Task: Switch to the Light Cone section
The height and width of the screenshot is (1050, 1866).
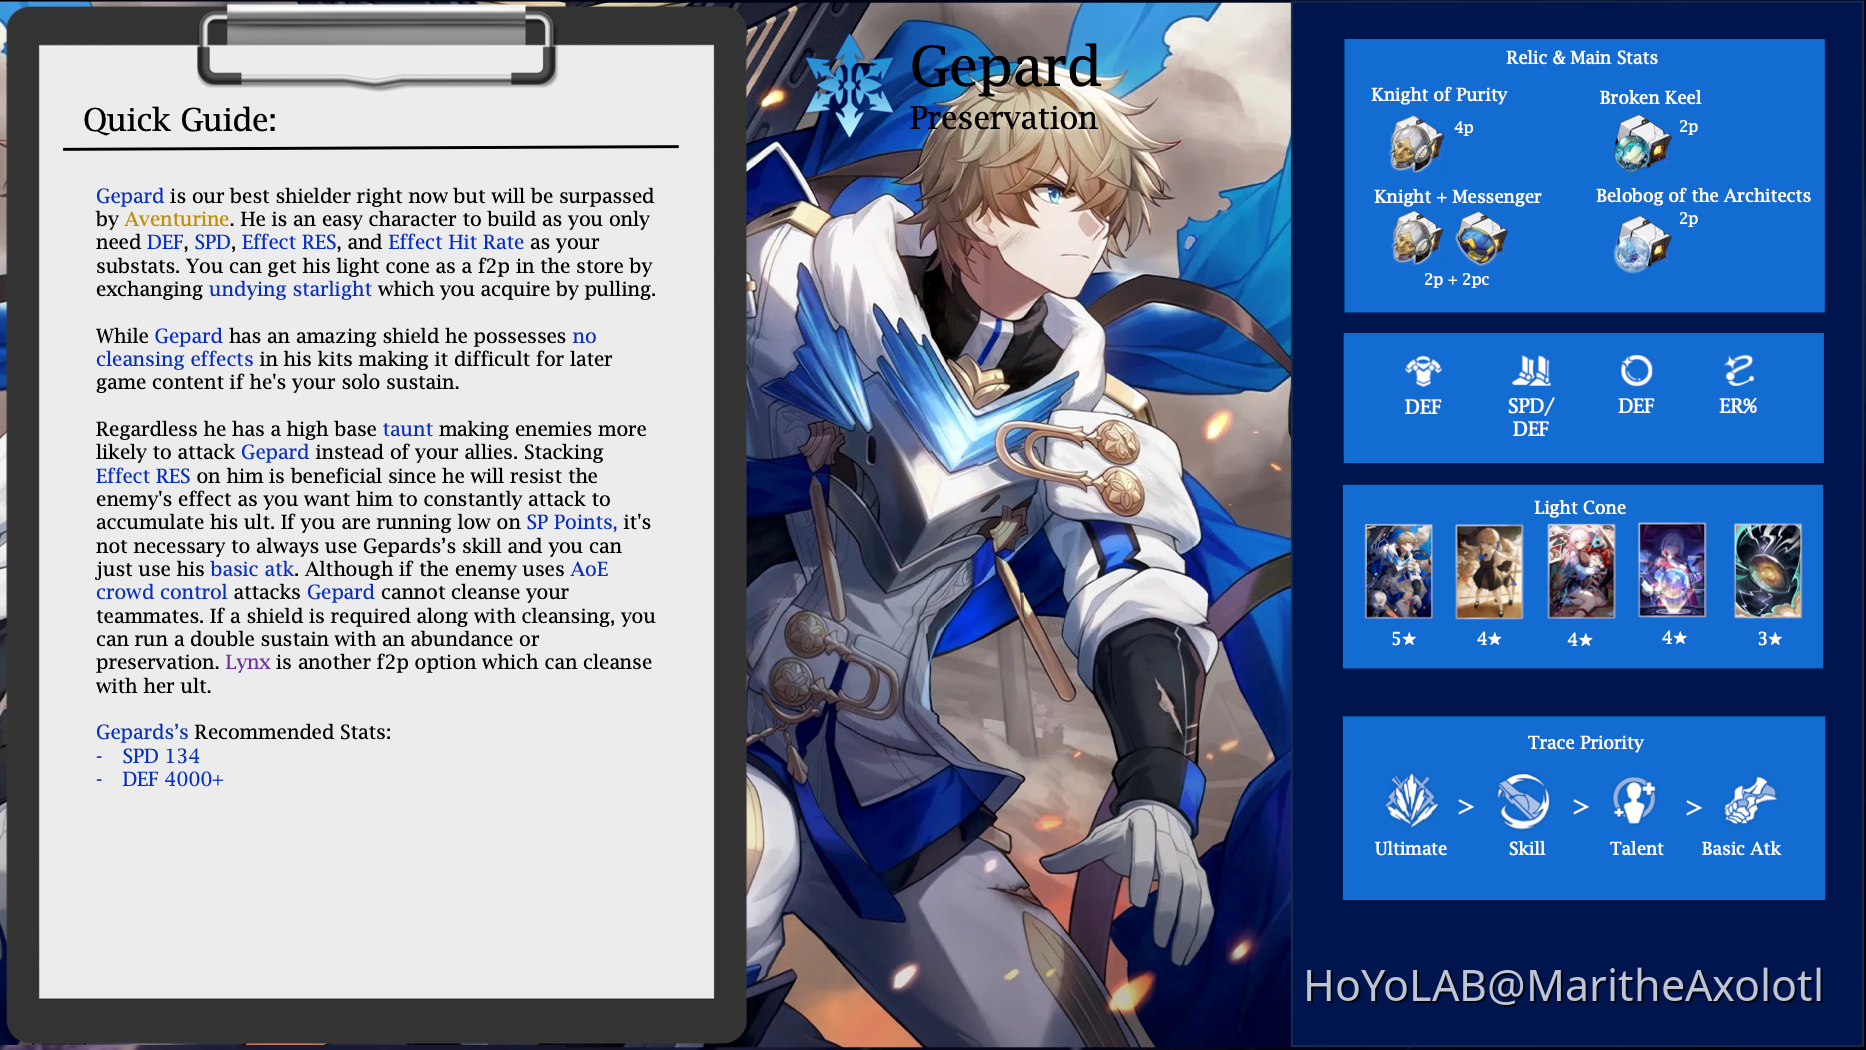Action: tap(1580, 507)
